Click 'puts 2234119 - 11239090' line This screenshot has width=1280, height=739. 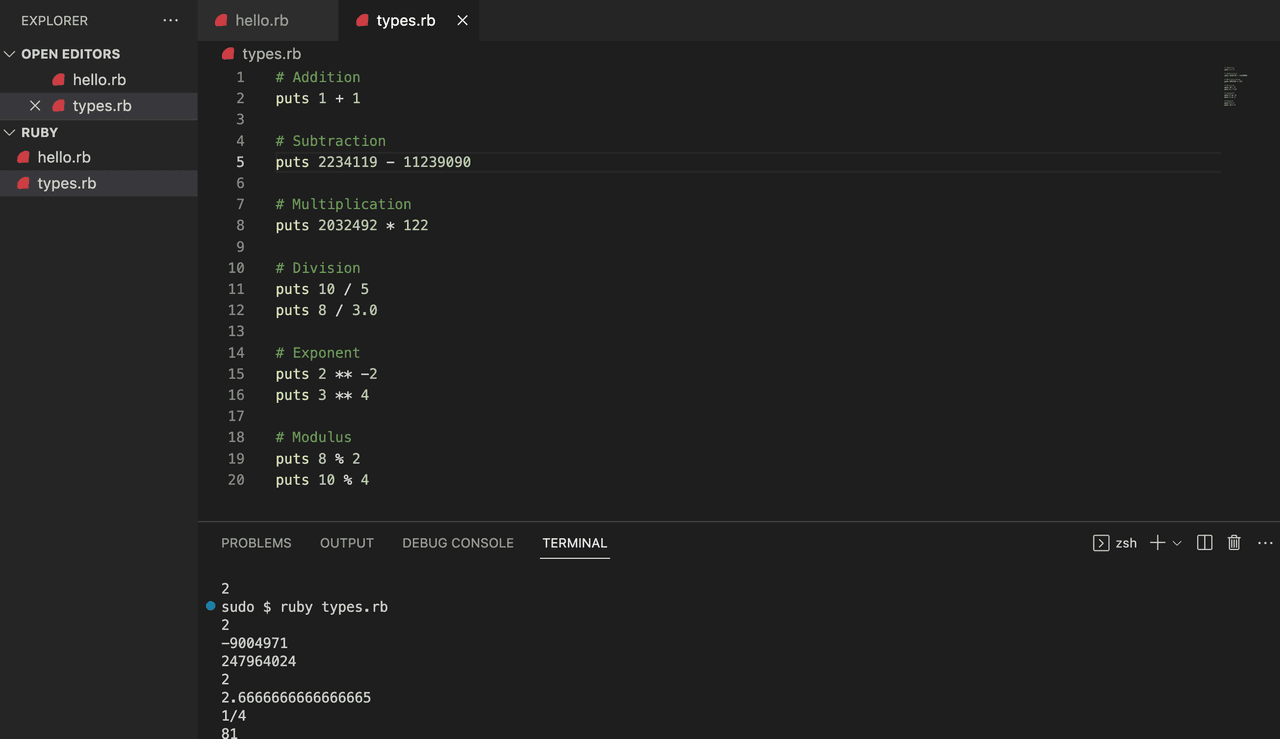click(373, 162)
